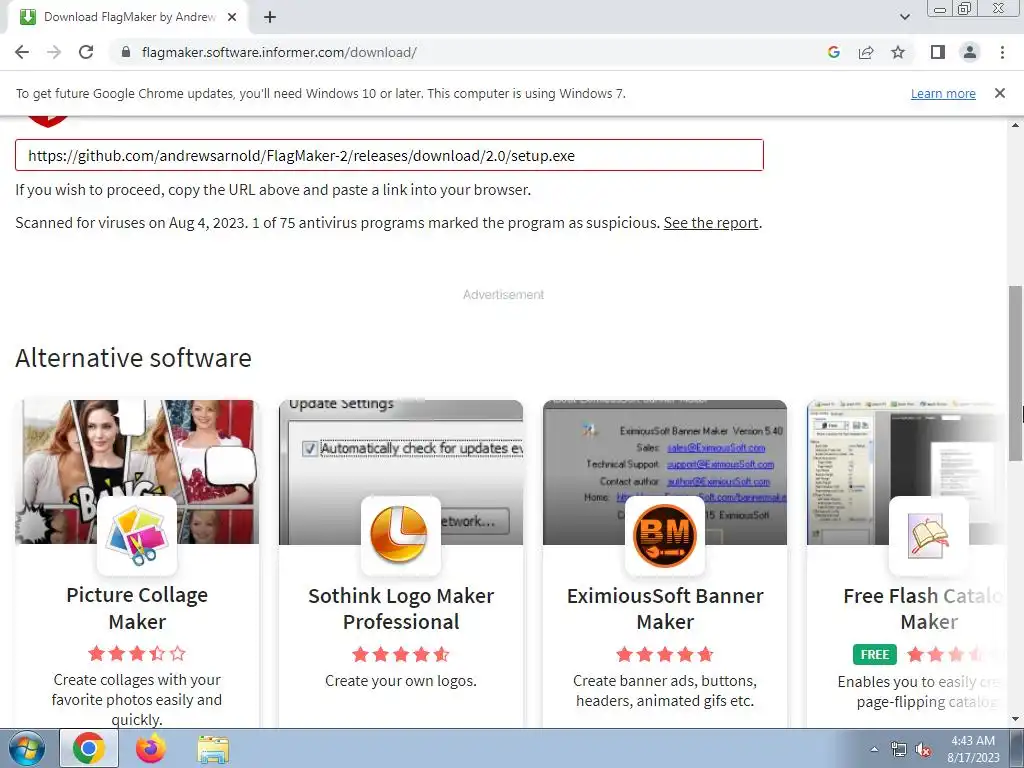Viewport: 1024px width, 768px height.
Task: Click the Chrome taskbar icon
Action: click(x=89, y=748)
